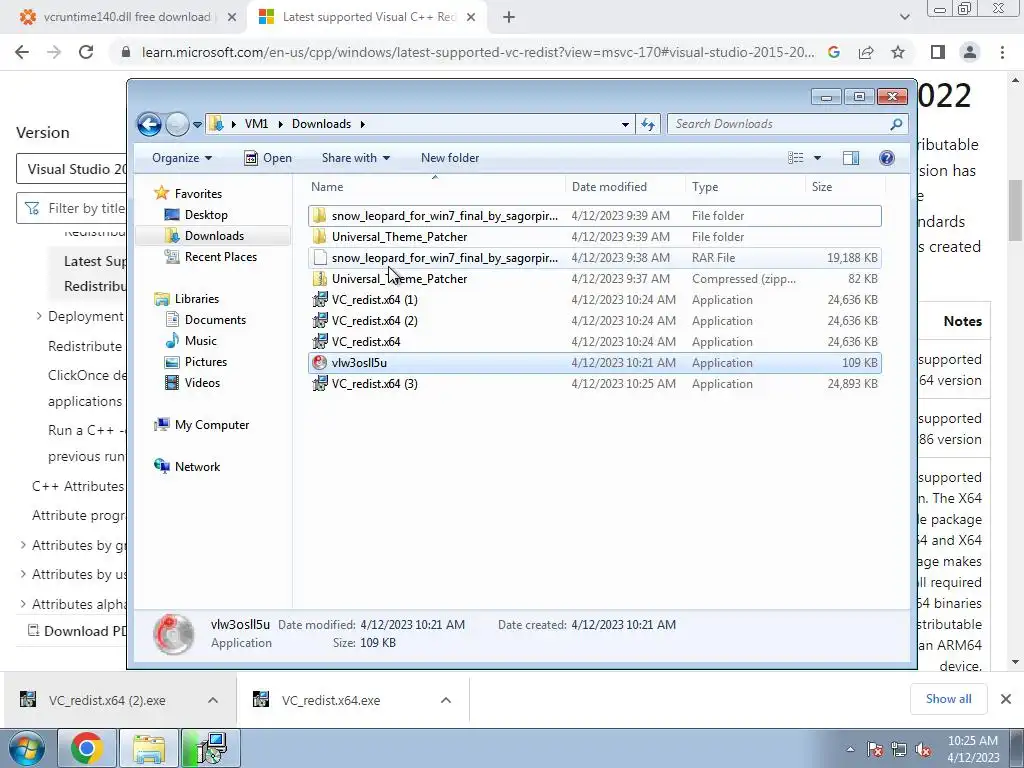Switch to the vcruntime140.dll free download tab
This screenshot has height=768, width=1024.
[127, 17]
